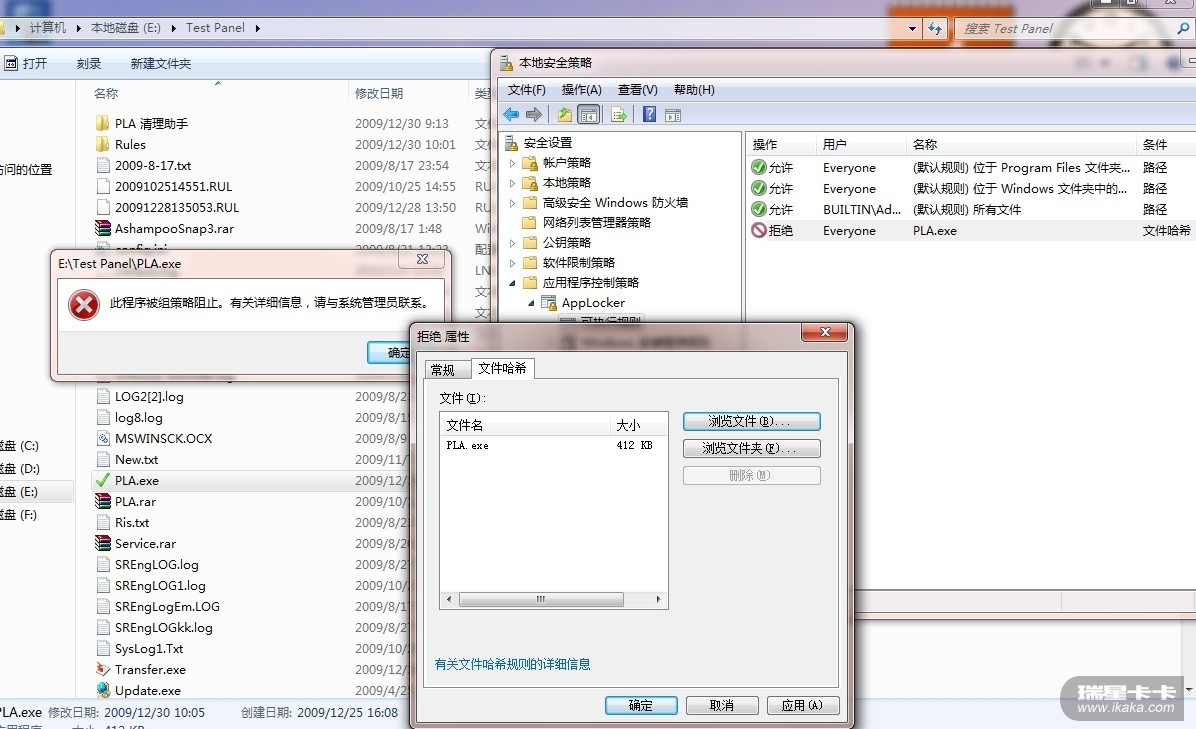Click 浏览文件(B)... button
The width and height of the screenshot is (1196, 729).
coord(751,421)
